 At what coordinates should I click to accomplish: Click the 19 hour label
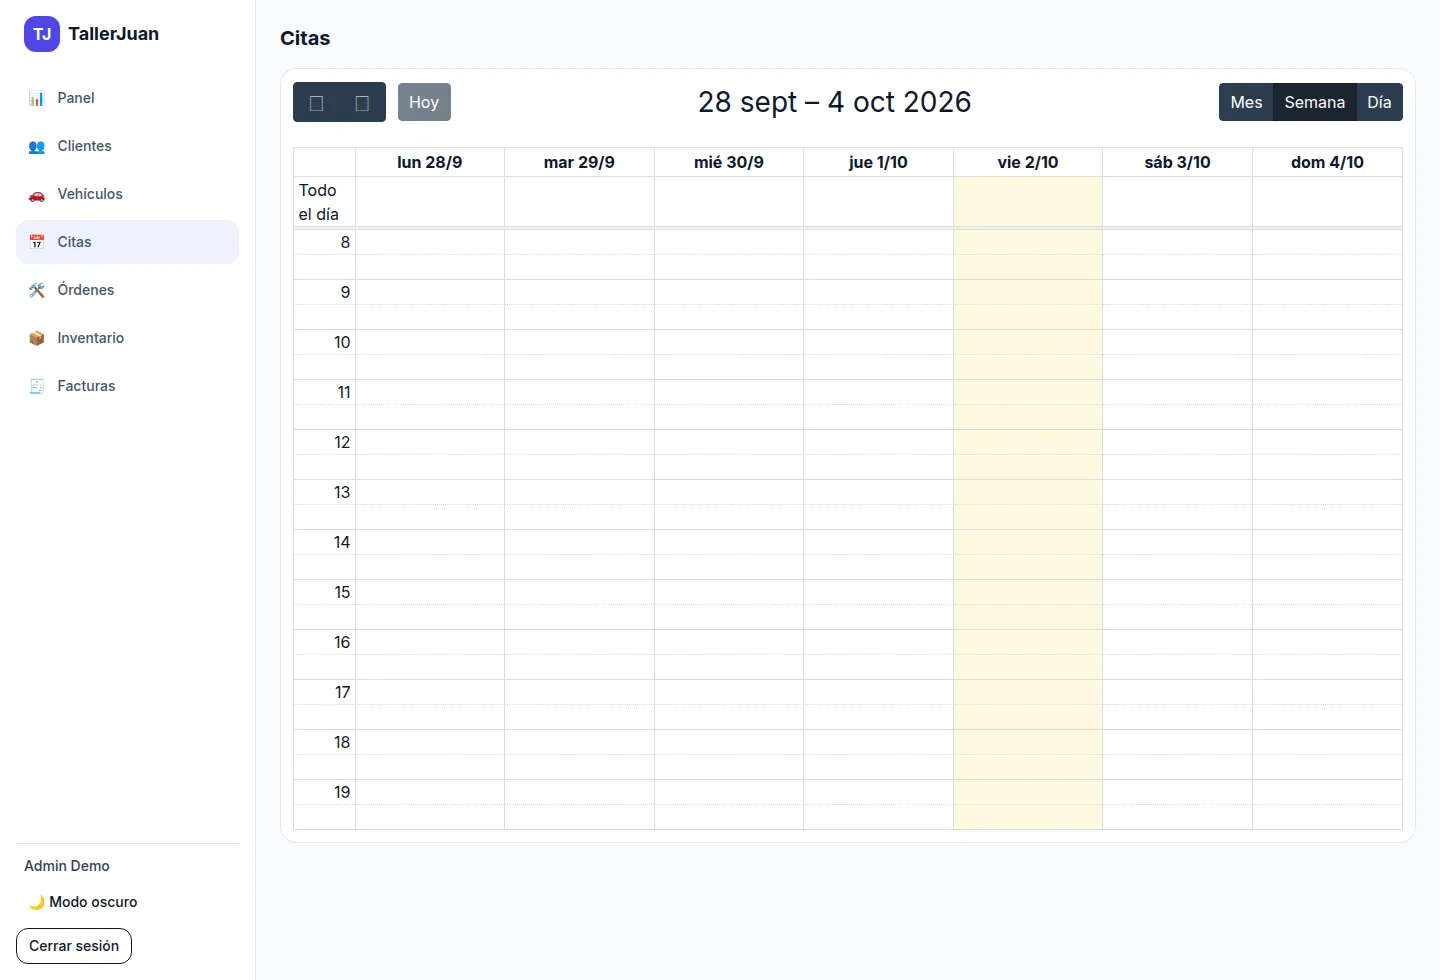click(x=342, y=792)
